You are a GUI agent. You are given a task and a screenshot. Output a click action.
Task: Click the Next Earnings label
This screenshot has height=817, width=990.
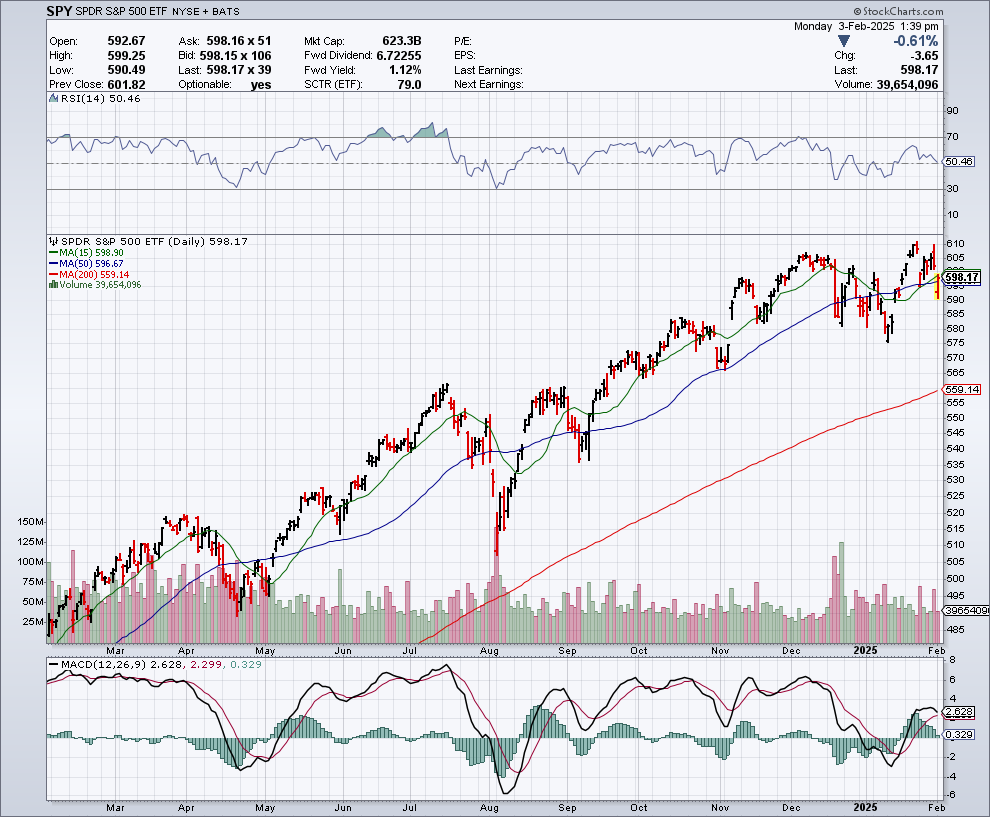[x=489, y=85]
